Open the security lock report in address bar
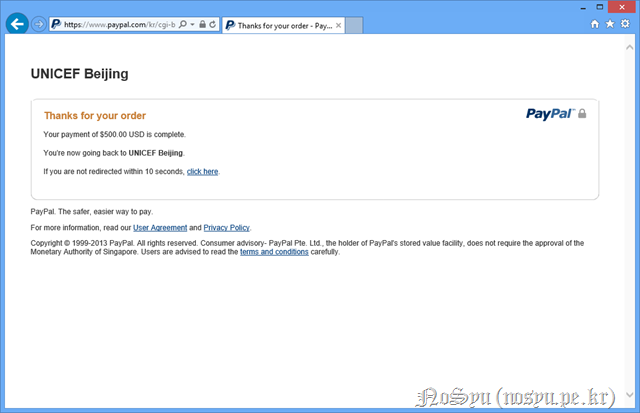 tap(202, 23)
